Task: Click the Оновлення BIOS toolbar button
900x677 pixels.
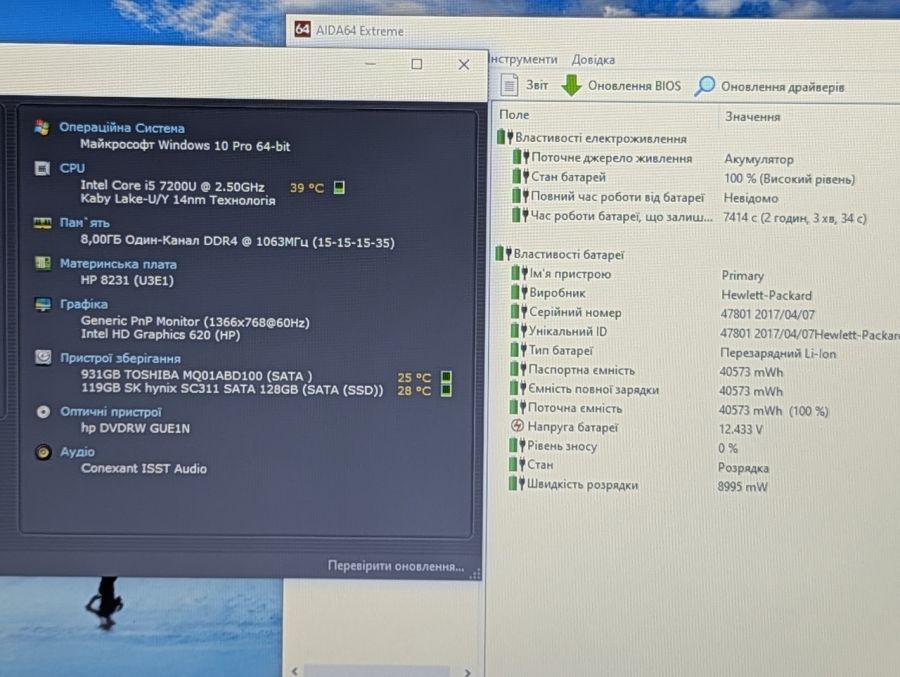Action: [x=621, y=86]
